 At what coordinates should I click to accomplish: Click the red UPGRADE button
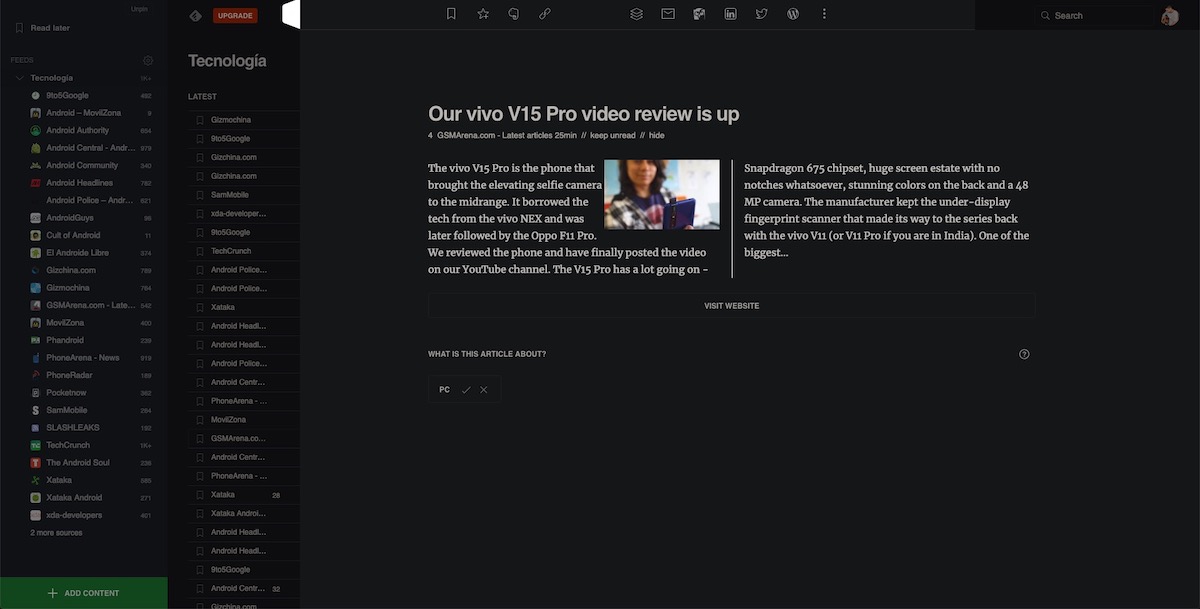235,15
